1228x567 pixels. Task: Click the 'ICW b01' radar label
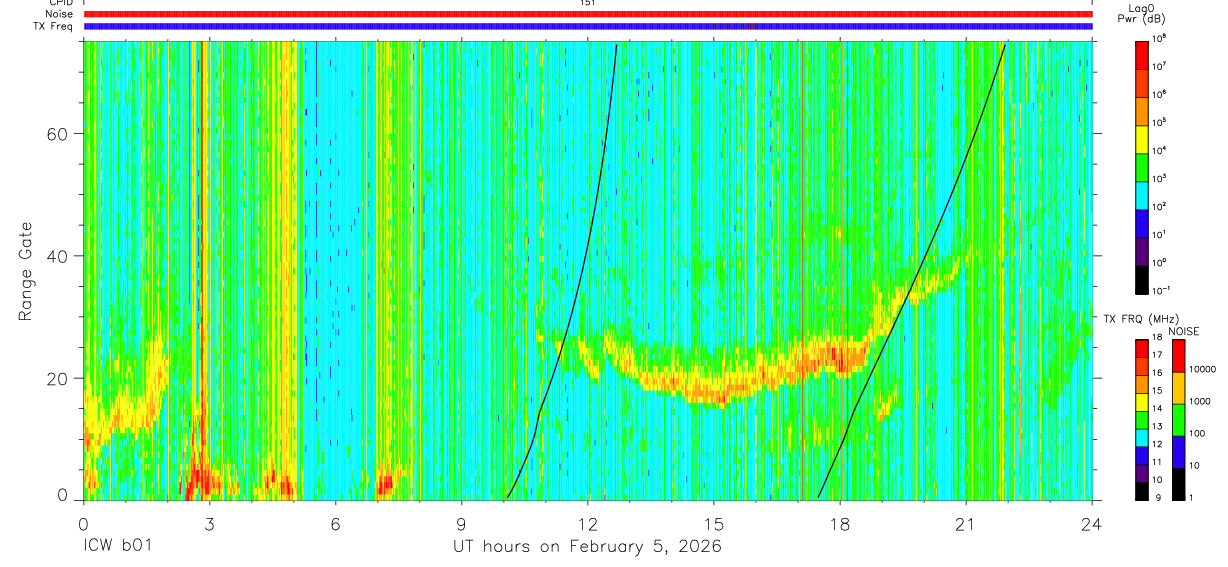tap(117, 547)
